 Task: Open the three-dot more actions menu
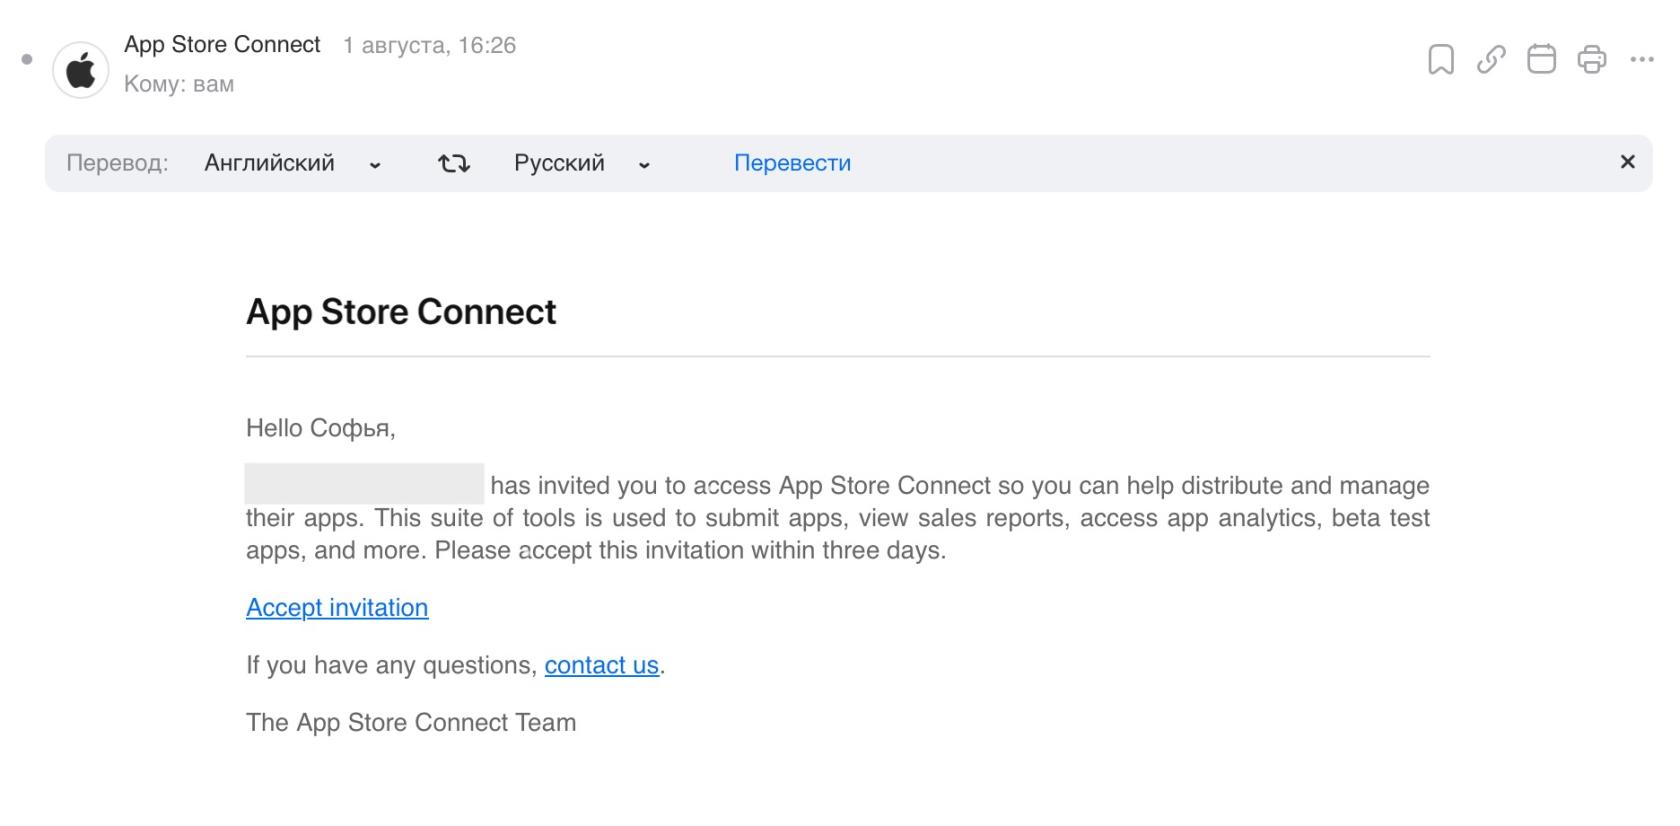[x=1641, y=60]
